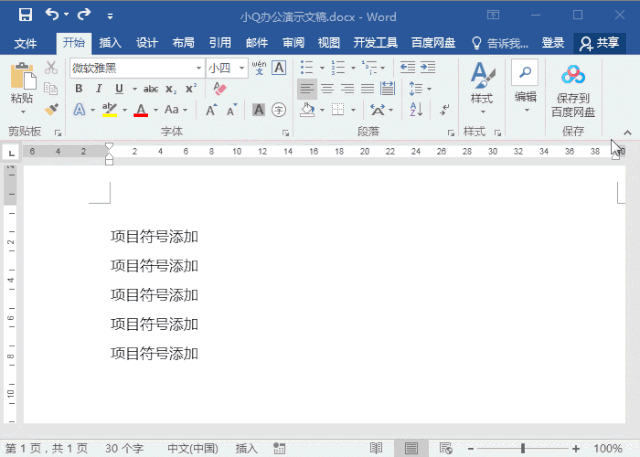Center align the text

coord(327,89)
